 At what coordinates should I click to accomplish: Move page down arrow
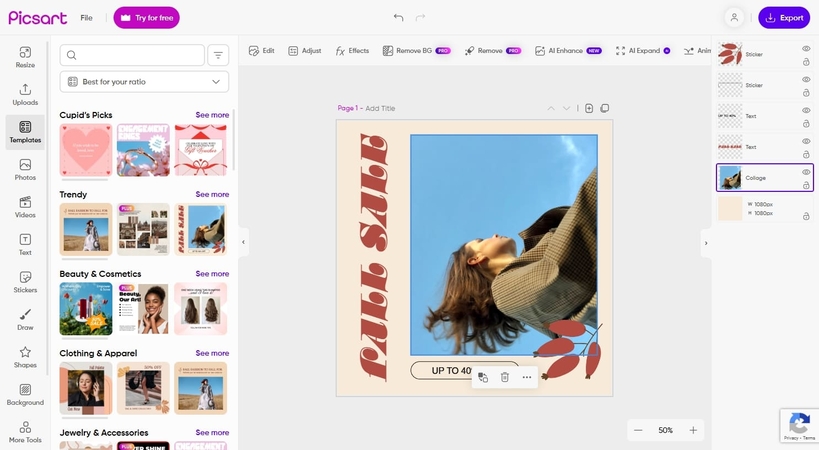[x=566, y=109]
